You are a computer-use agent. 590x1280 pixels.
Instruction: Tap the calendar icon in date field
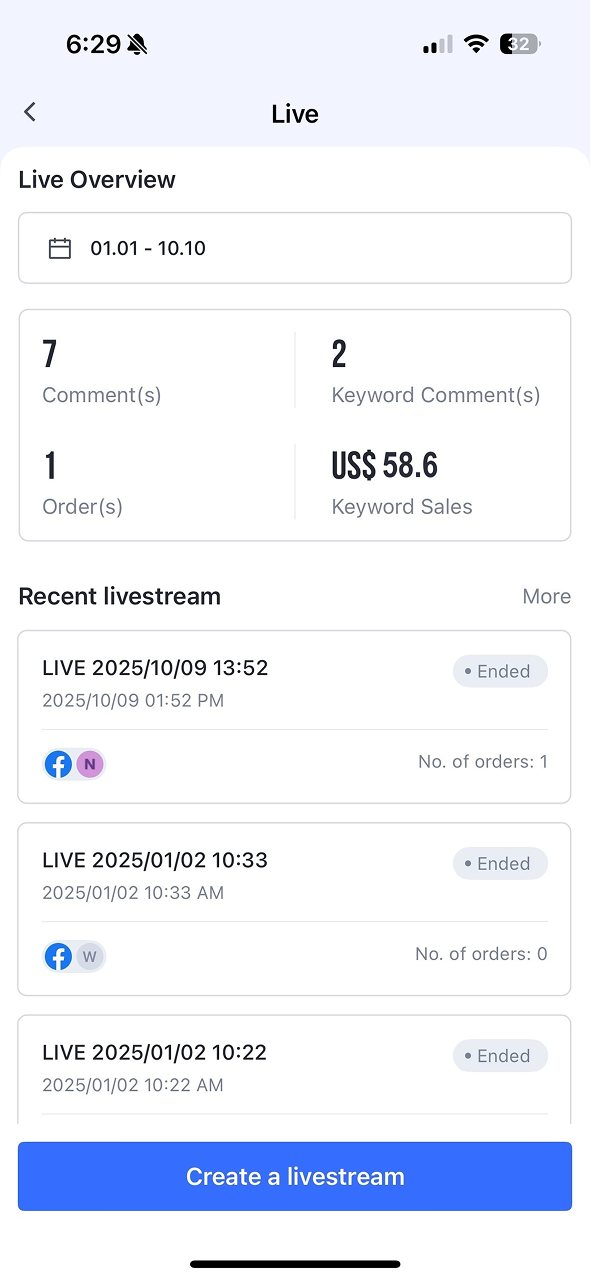(x=60, y=248)
